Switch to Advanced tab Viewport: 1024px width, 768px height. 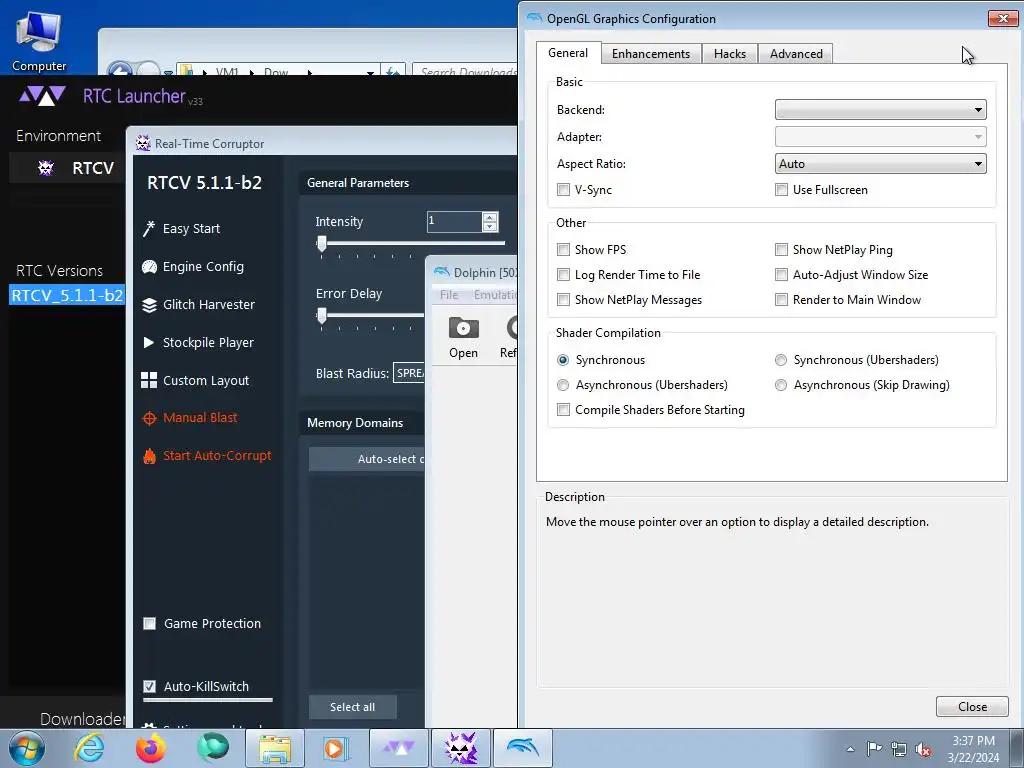(795, 54)
